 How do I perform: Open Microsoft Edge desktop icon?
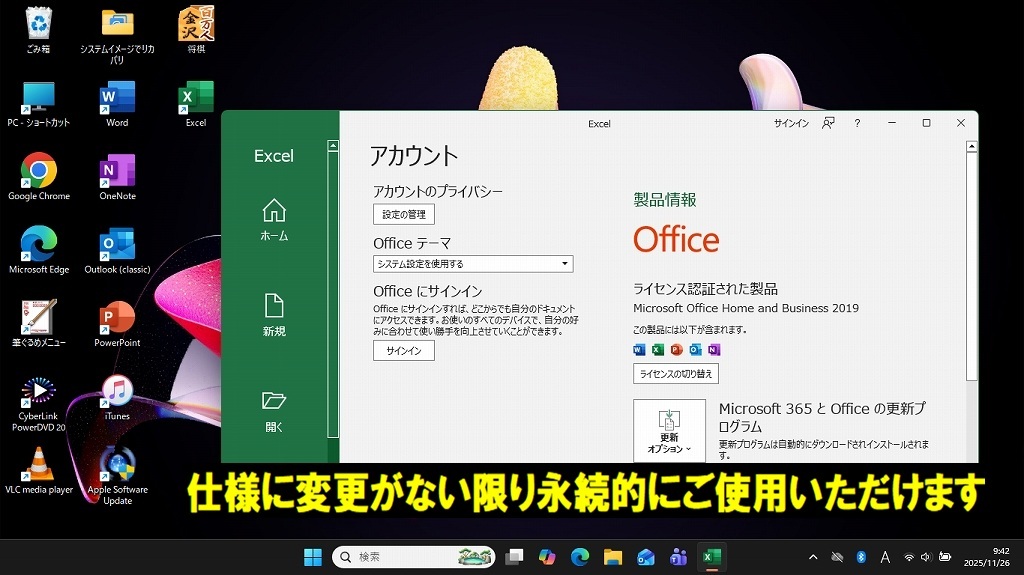[x=39, y=250]
